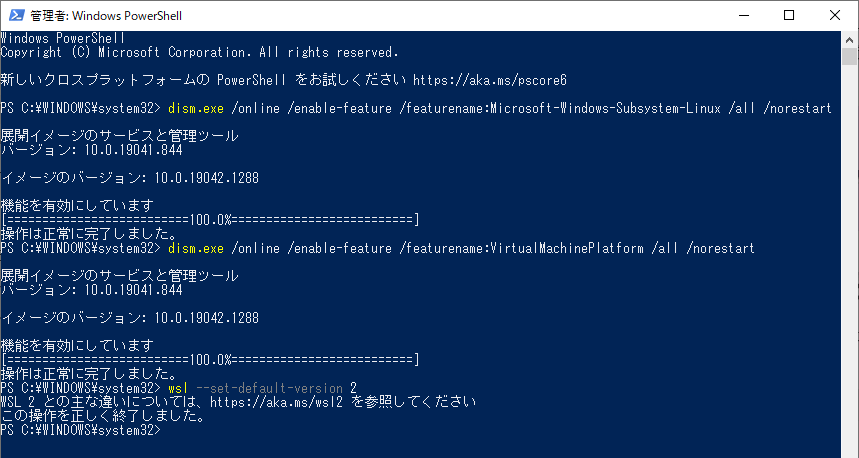This screenshot has height=458, width=859.
Task: Maximize the PowerShell window
Action: [x=789, y=15]
